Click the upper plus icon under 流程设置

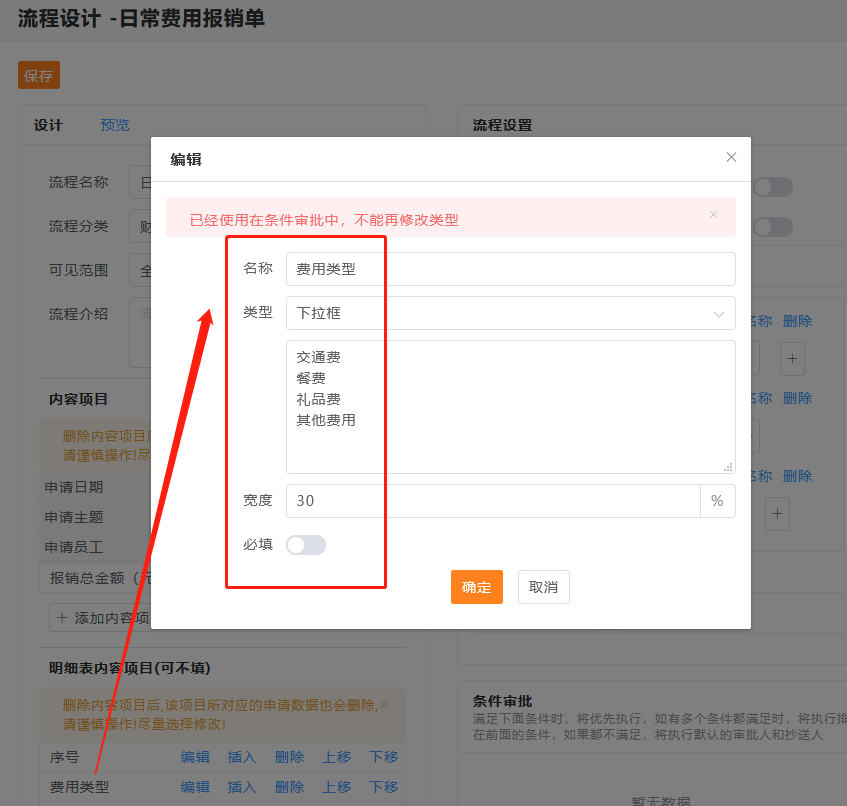pyautogui.click(x=792, y=357)
